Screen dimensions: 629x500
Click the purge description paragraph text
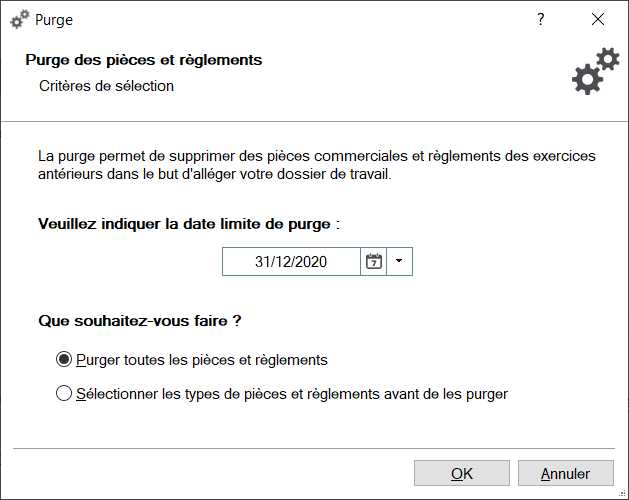pos(315,166)
